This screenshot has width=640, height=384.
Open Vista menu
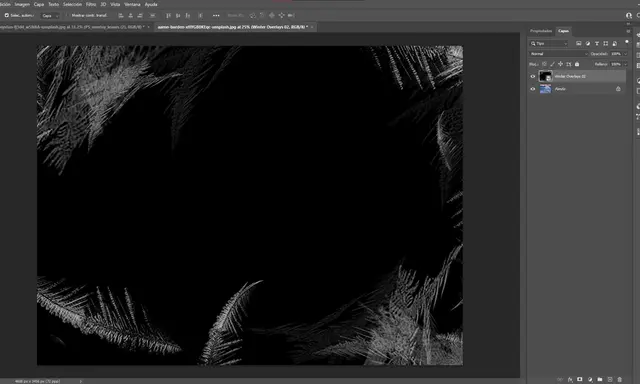pyautogui.click(x=115, y=4)
